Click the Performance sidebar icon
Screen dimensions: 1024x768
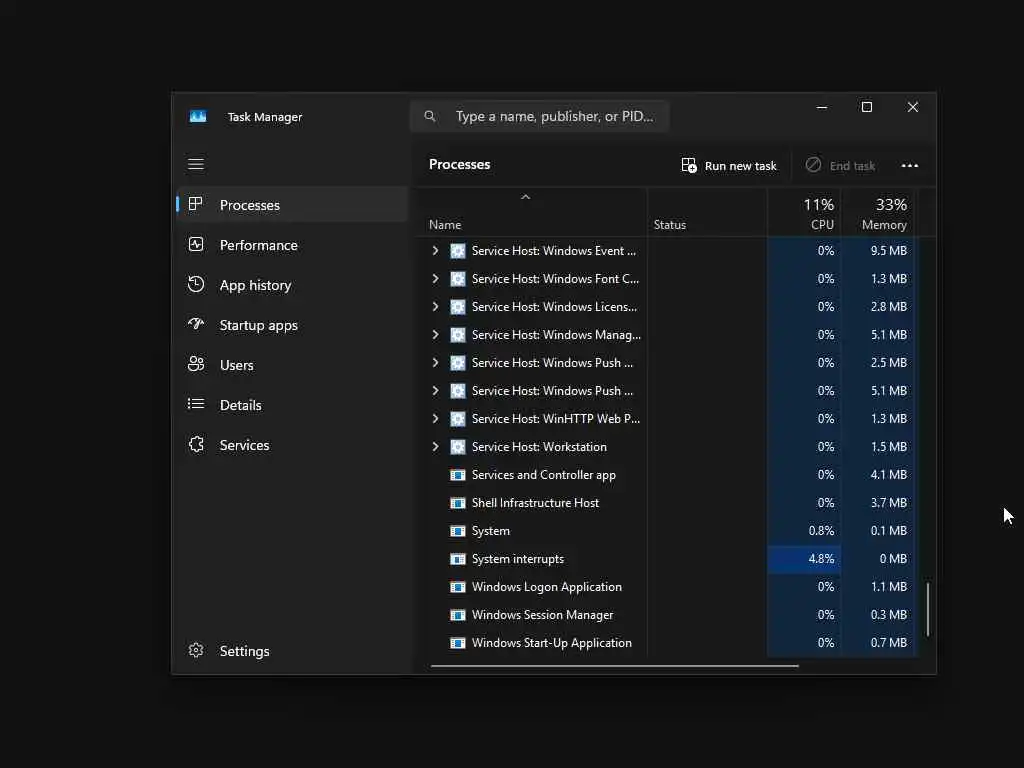(x=196, y=244)
